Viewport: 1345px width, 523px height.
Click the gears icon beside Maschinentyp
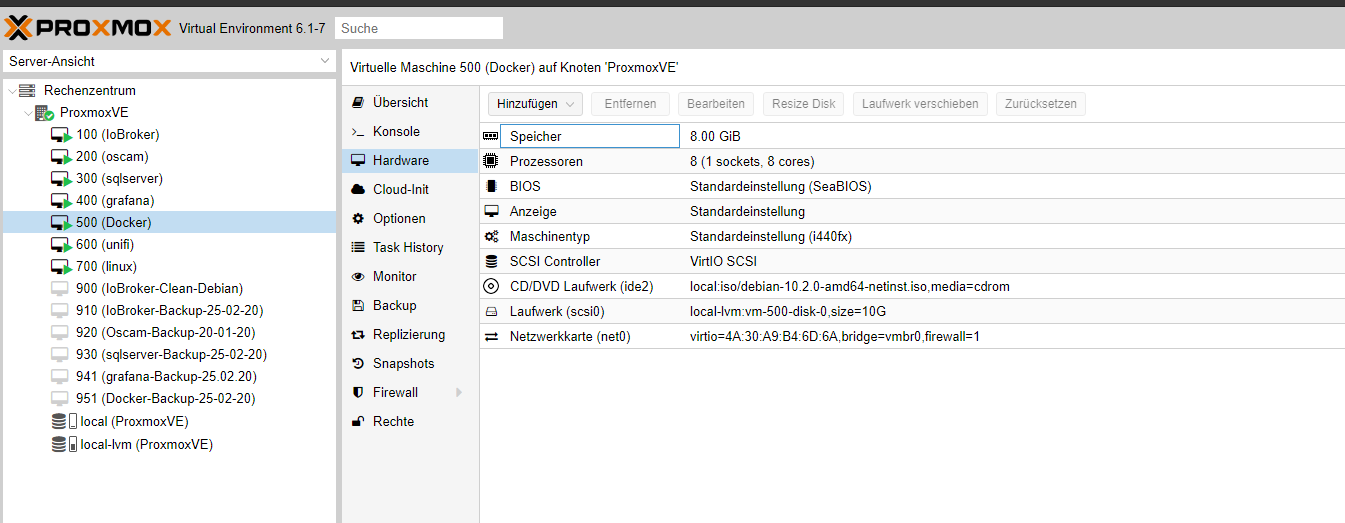[x=491, y=237]
